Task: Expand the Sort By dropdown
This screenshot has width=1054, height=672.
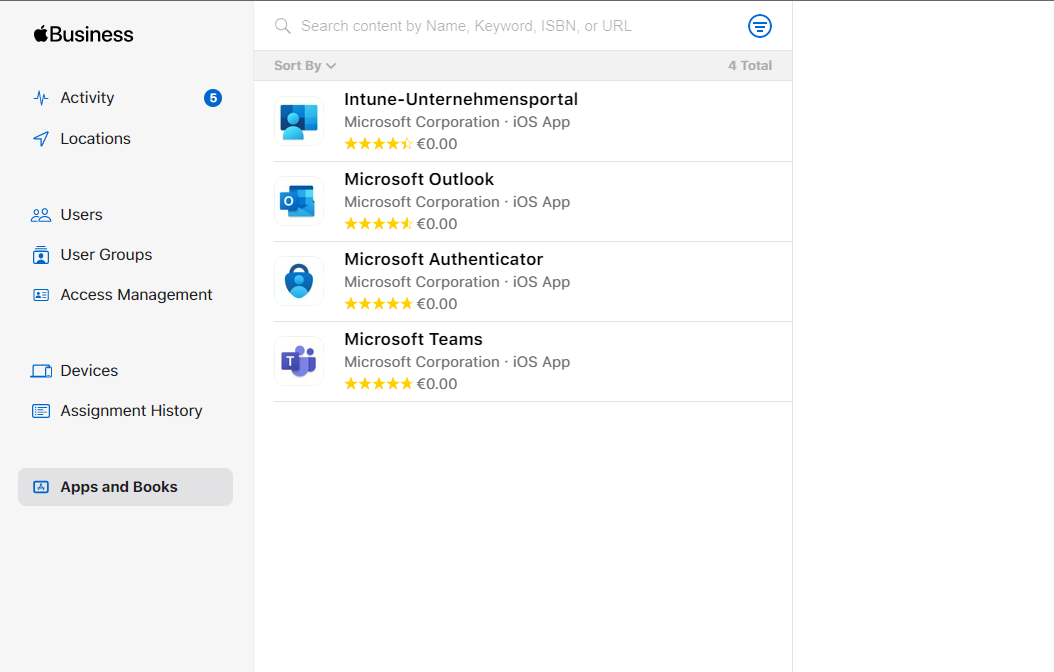Action: click(305, 66)
